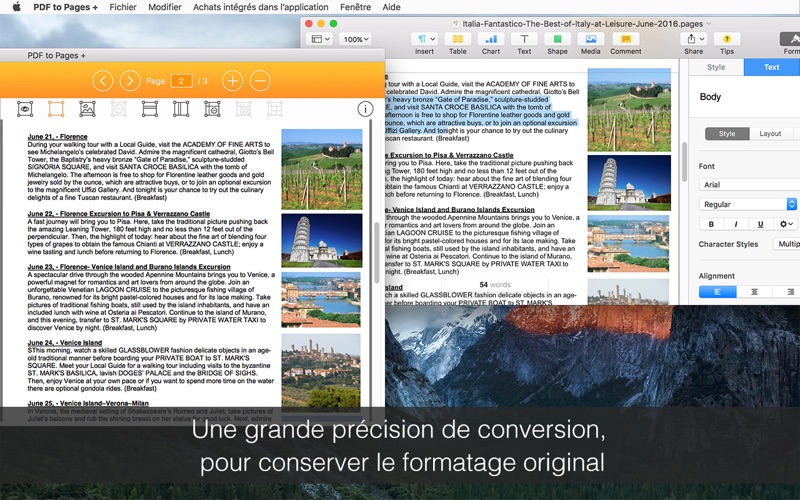
Task: Select the table rows marking tool
Action: tap(149, 109)
